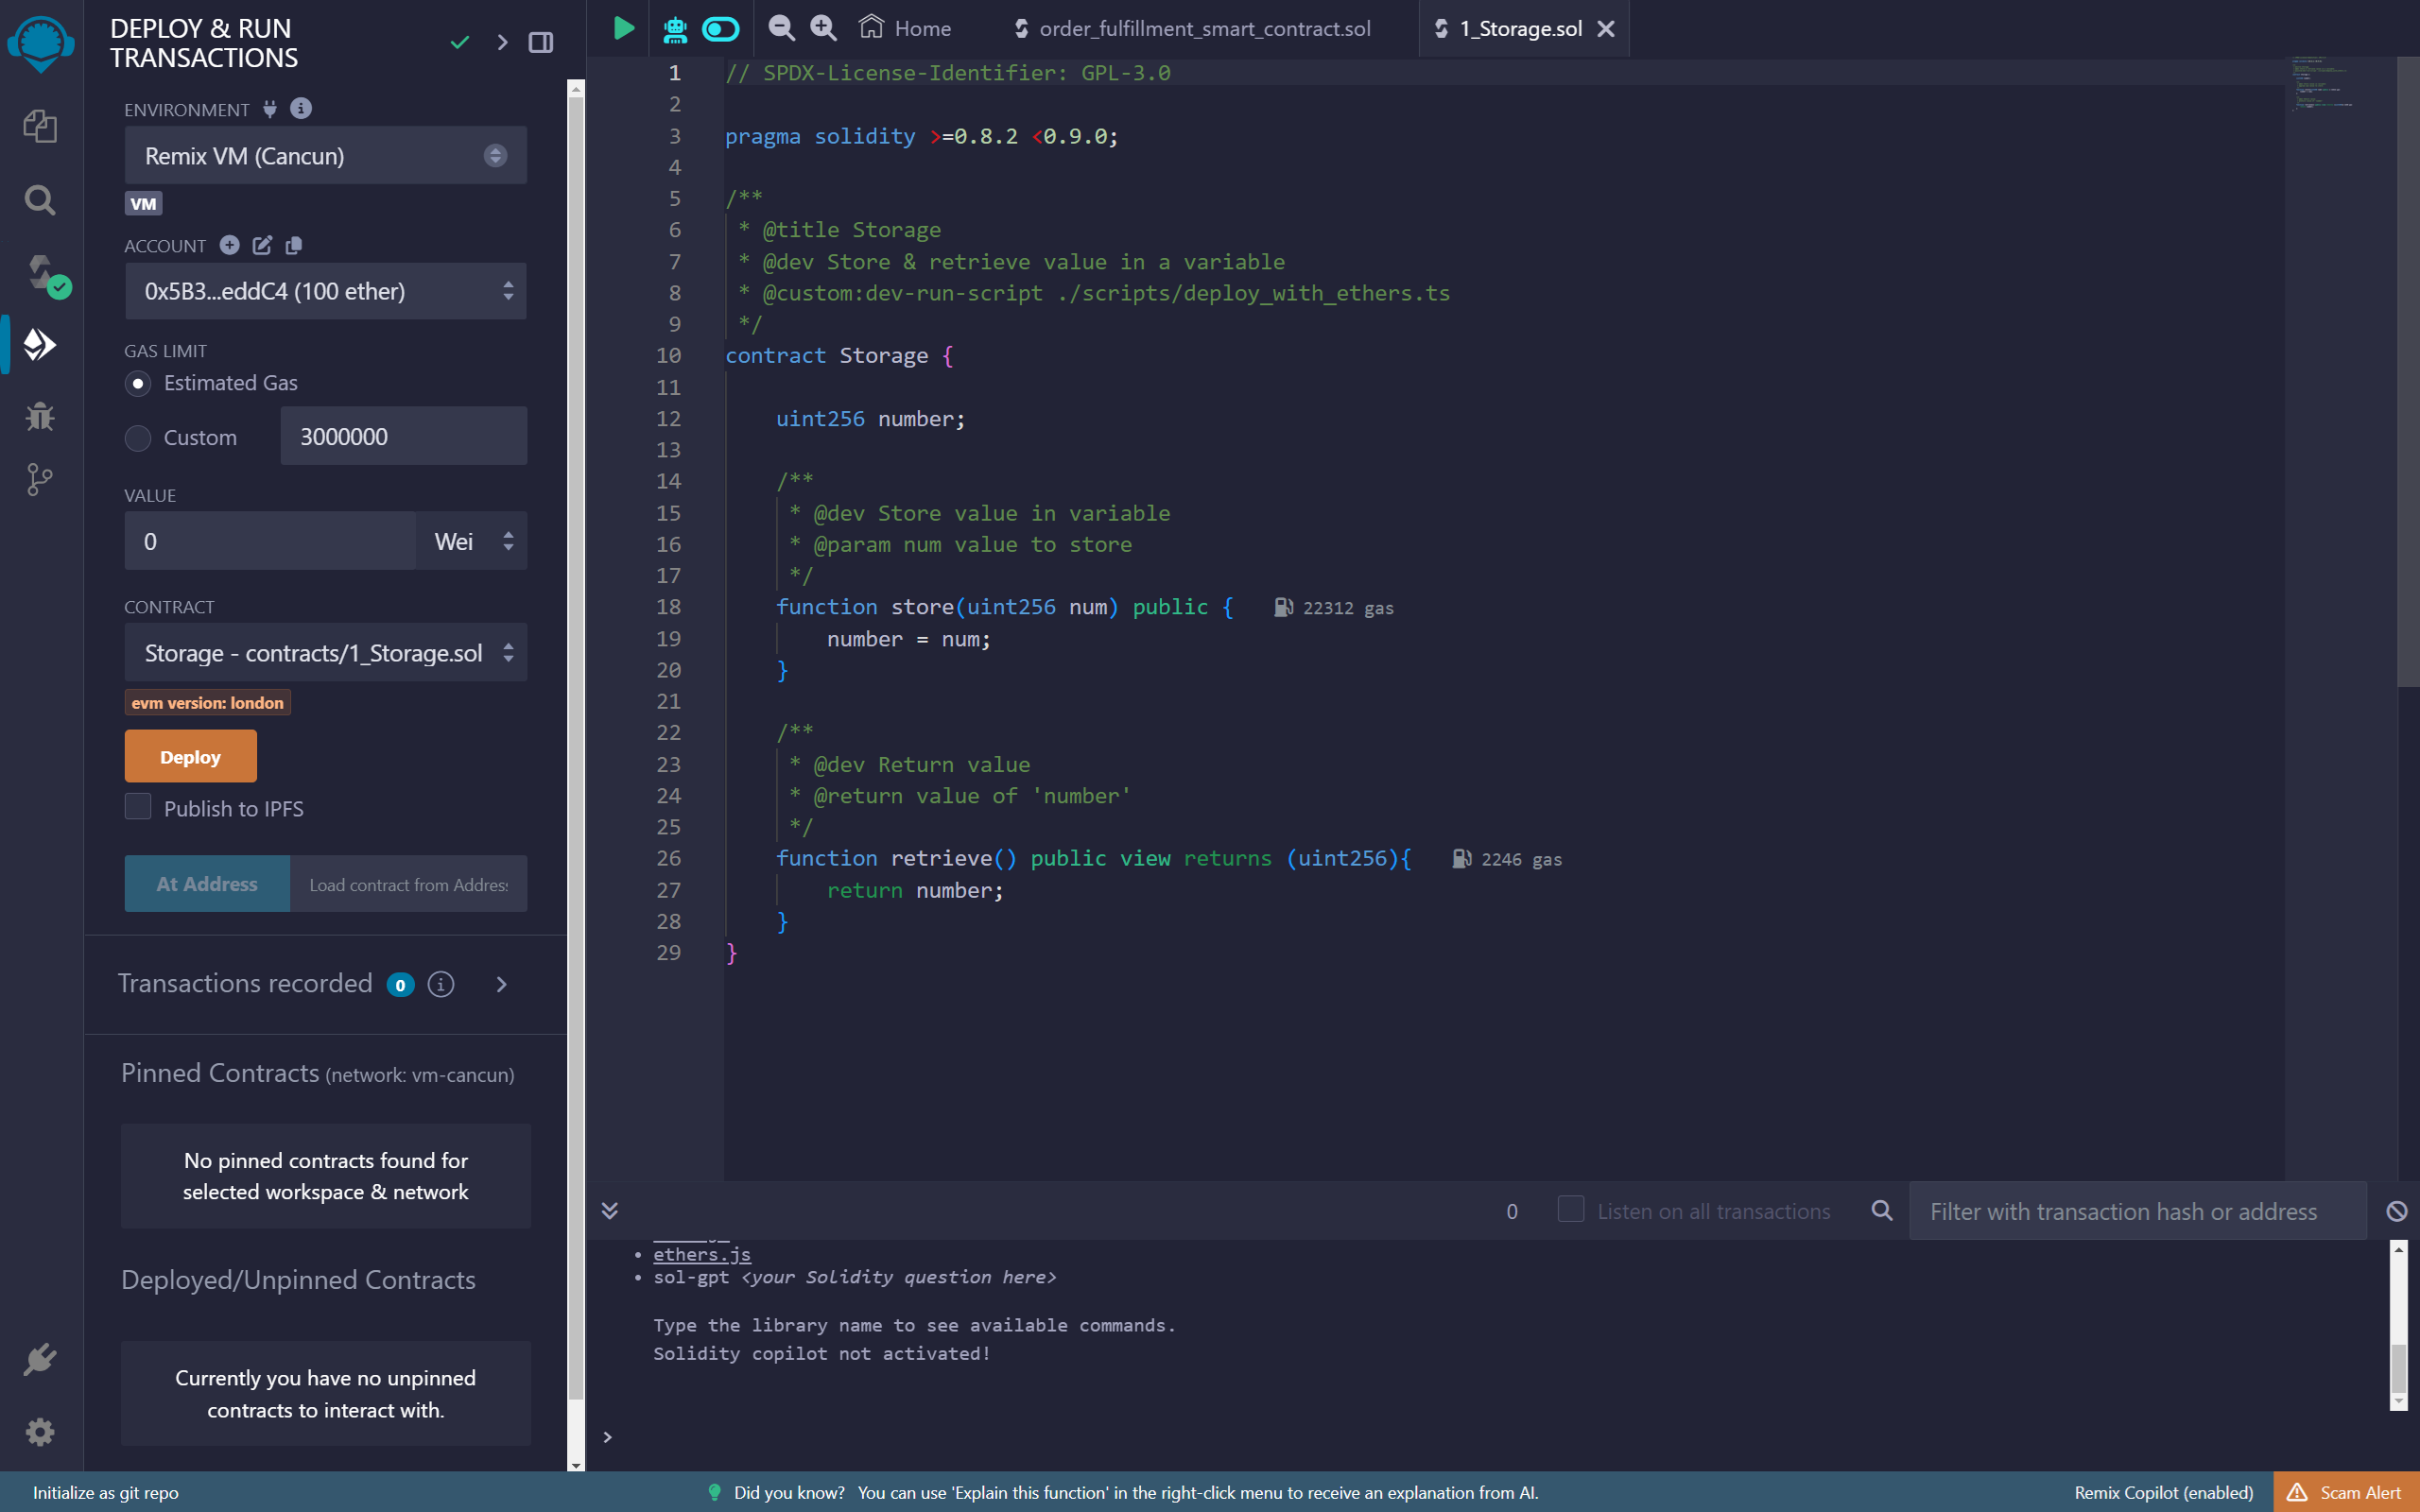
Task: Open the Remix home logo icon
Action: pyautogui.click(x=40, y=44)
